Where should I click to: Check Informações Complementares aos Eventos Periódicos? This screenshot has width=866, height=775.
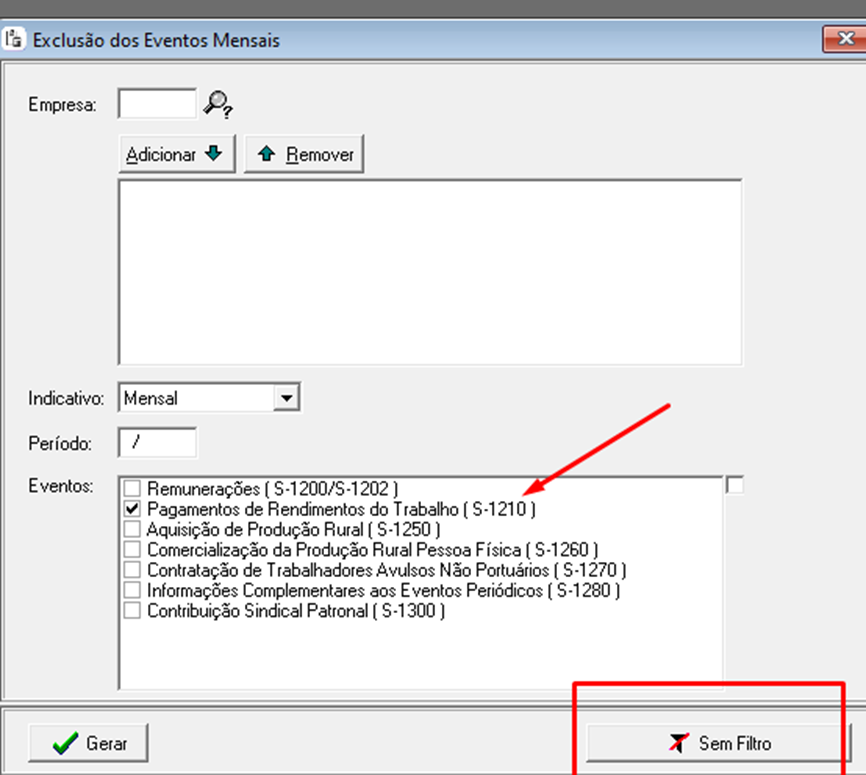pyautogui.click(x=132, y=590)
